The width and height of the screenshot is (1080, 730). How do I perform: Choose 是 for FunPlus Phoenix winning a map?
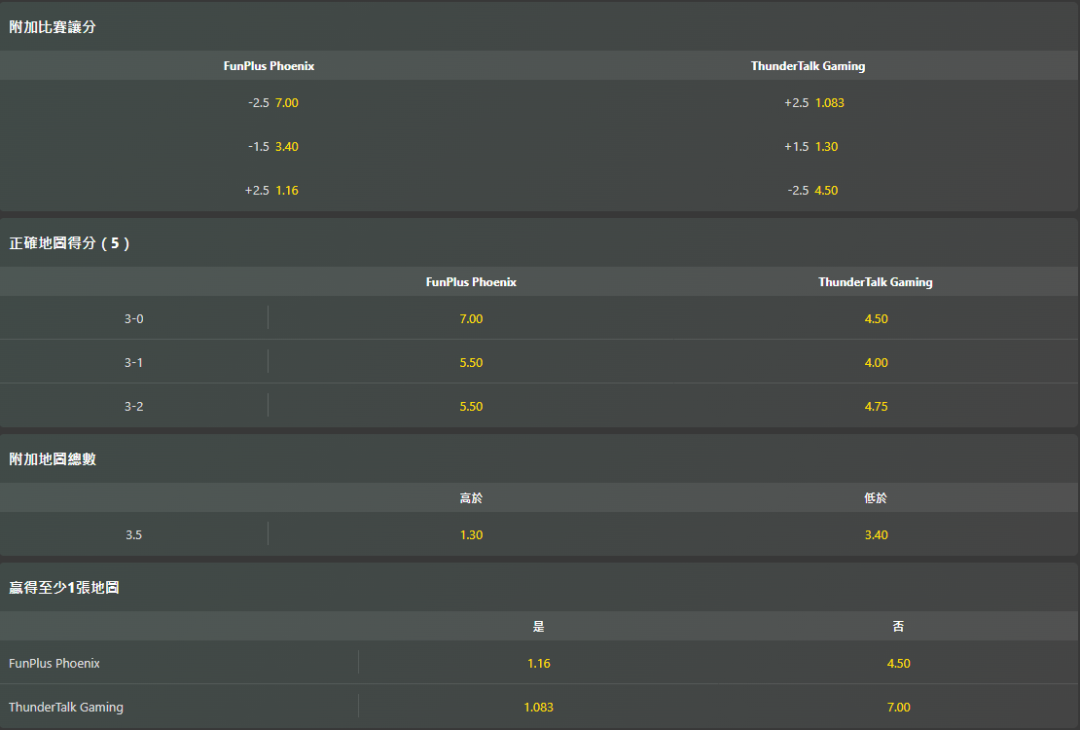(x=539, y=663)
